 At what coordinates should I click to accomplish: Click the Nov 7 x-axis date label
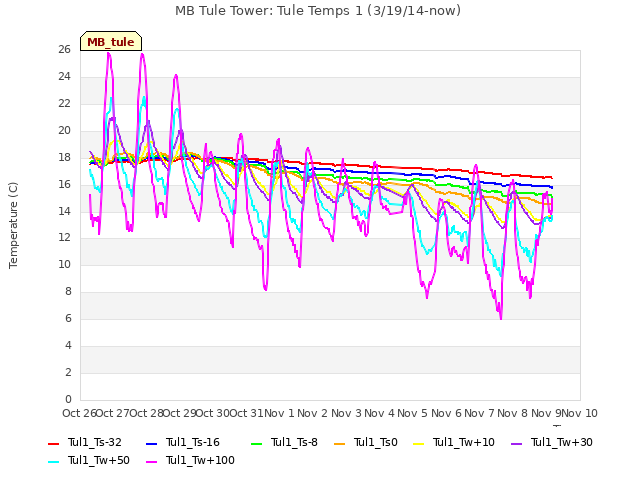[480, 413]
